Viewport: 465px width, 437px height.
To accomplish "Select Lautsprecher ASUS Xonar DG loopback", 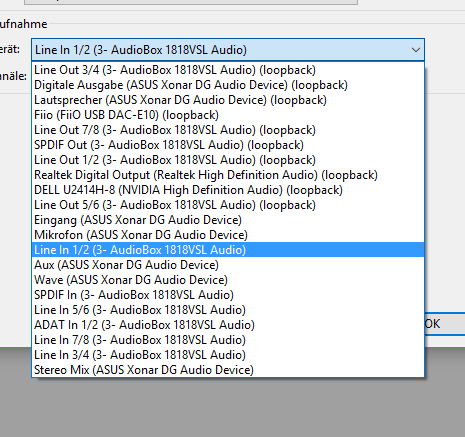I will (x=228, y=100).
